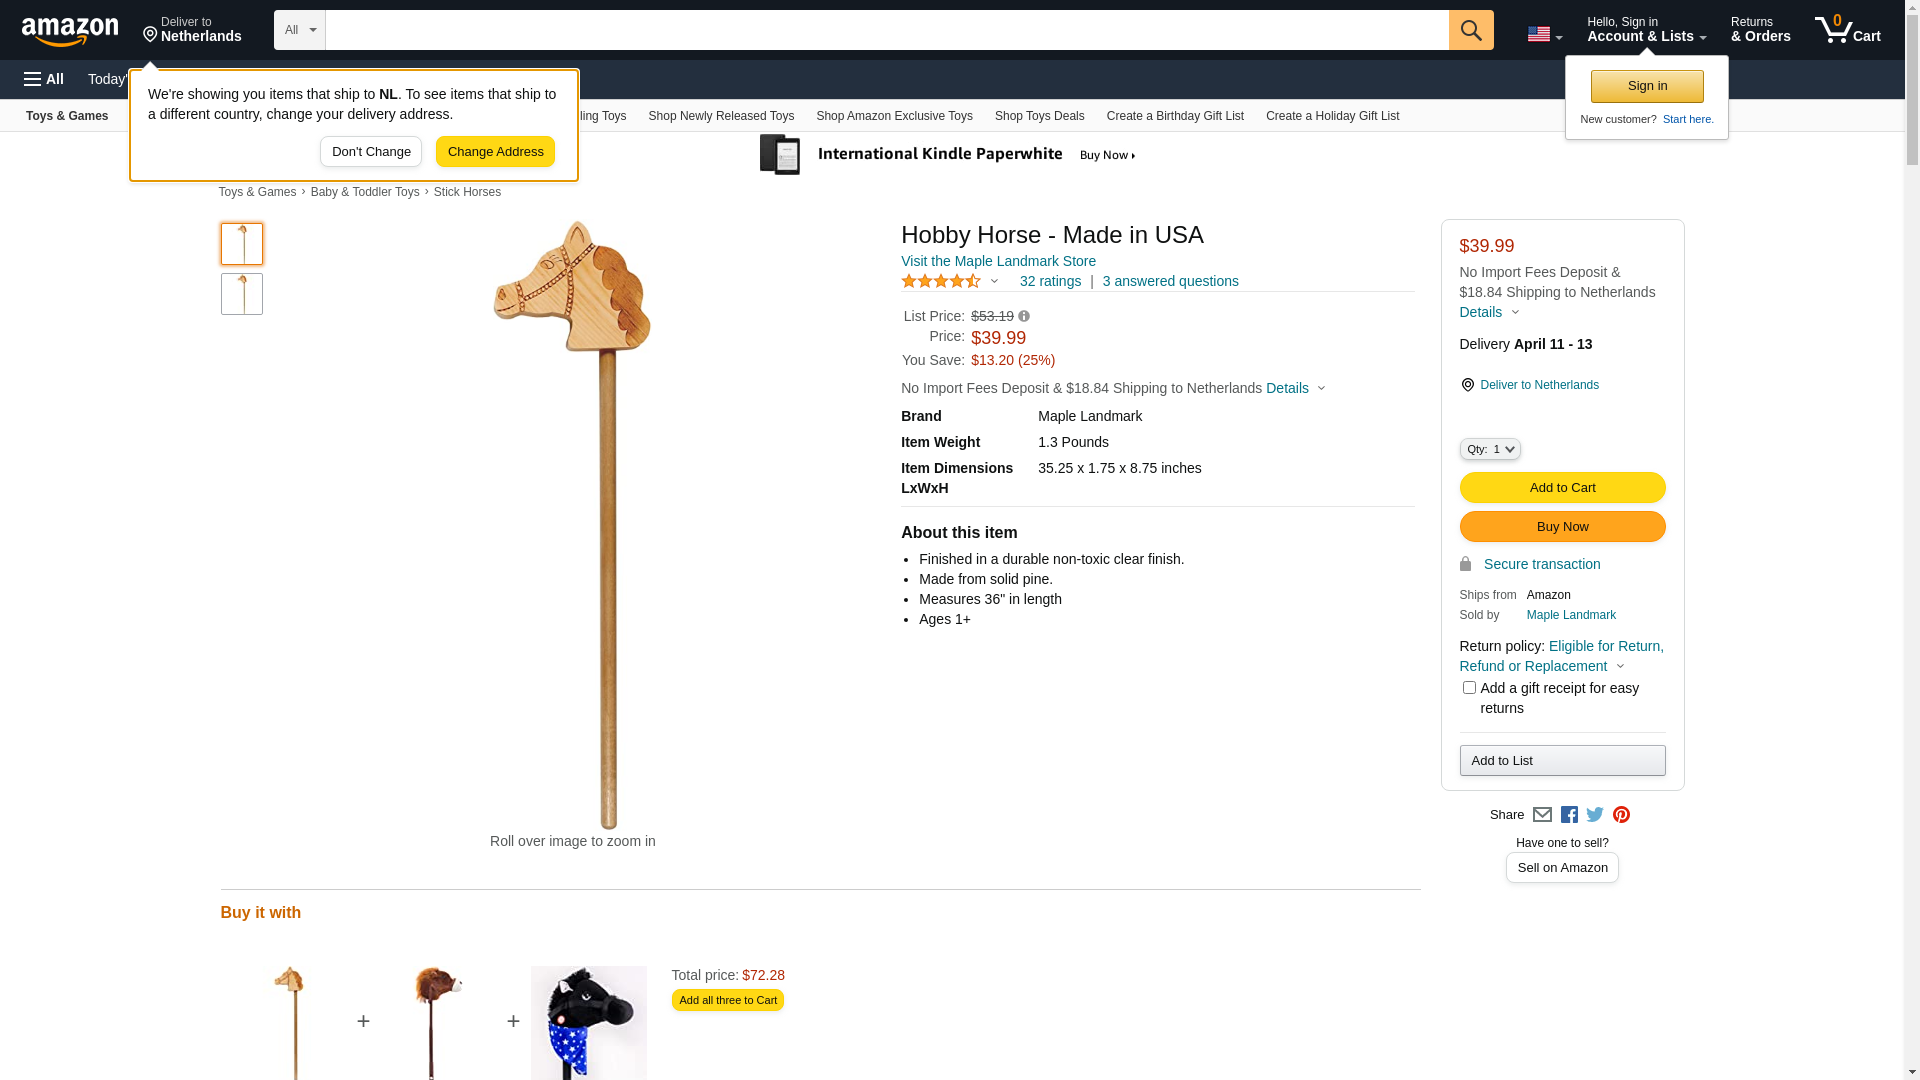The height and width of the screenshot is (1080, 1920).
Task: Open the Qty quantity dropdown
Action: (x=1489, y=450)
